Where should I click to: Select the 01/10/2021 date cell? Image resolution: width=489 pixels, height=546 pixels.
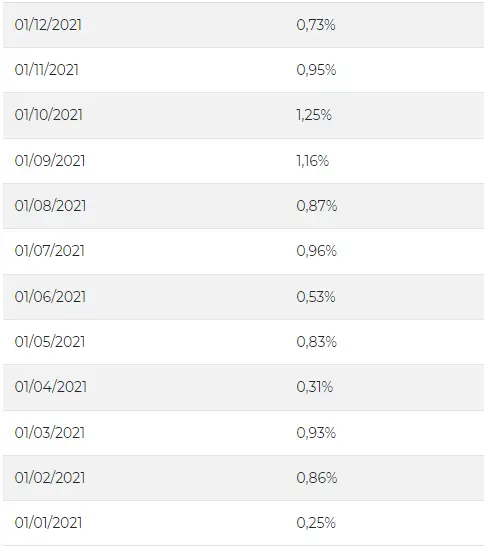[x=49, y=115]
